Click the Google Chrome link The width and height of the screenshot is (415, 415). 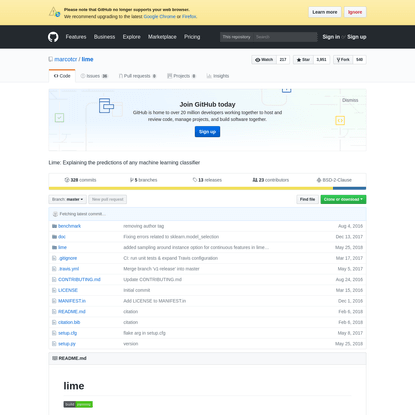pyautogui.click(x=160, y=16)
